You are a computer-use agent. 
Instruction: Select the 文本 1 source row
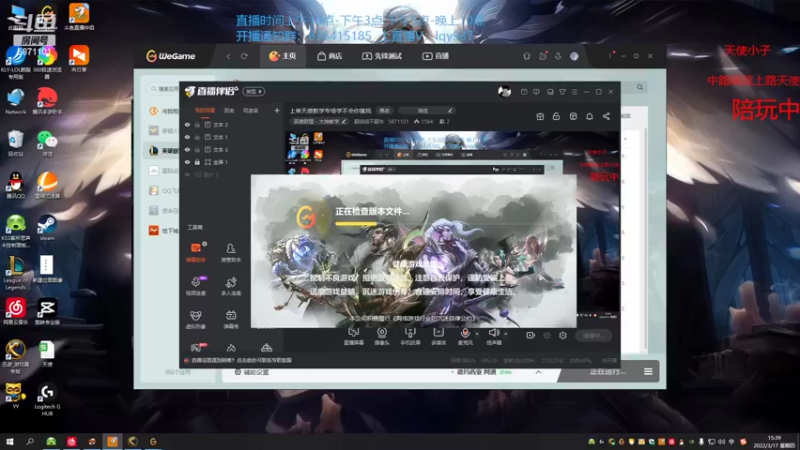point(232,137)
